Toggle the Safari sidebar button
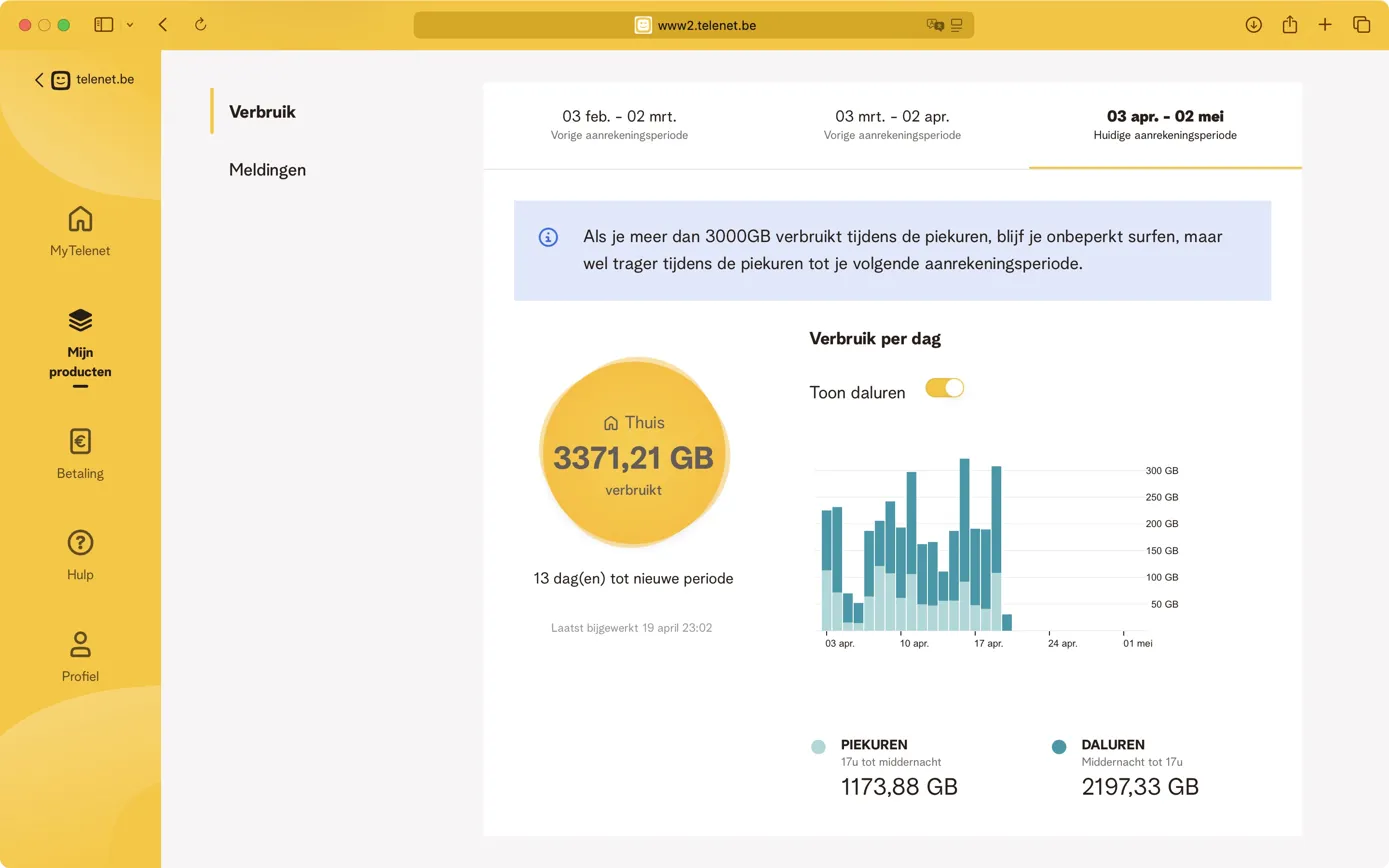1389x868 pixels. click(x=104, y=25)
